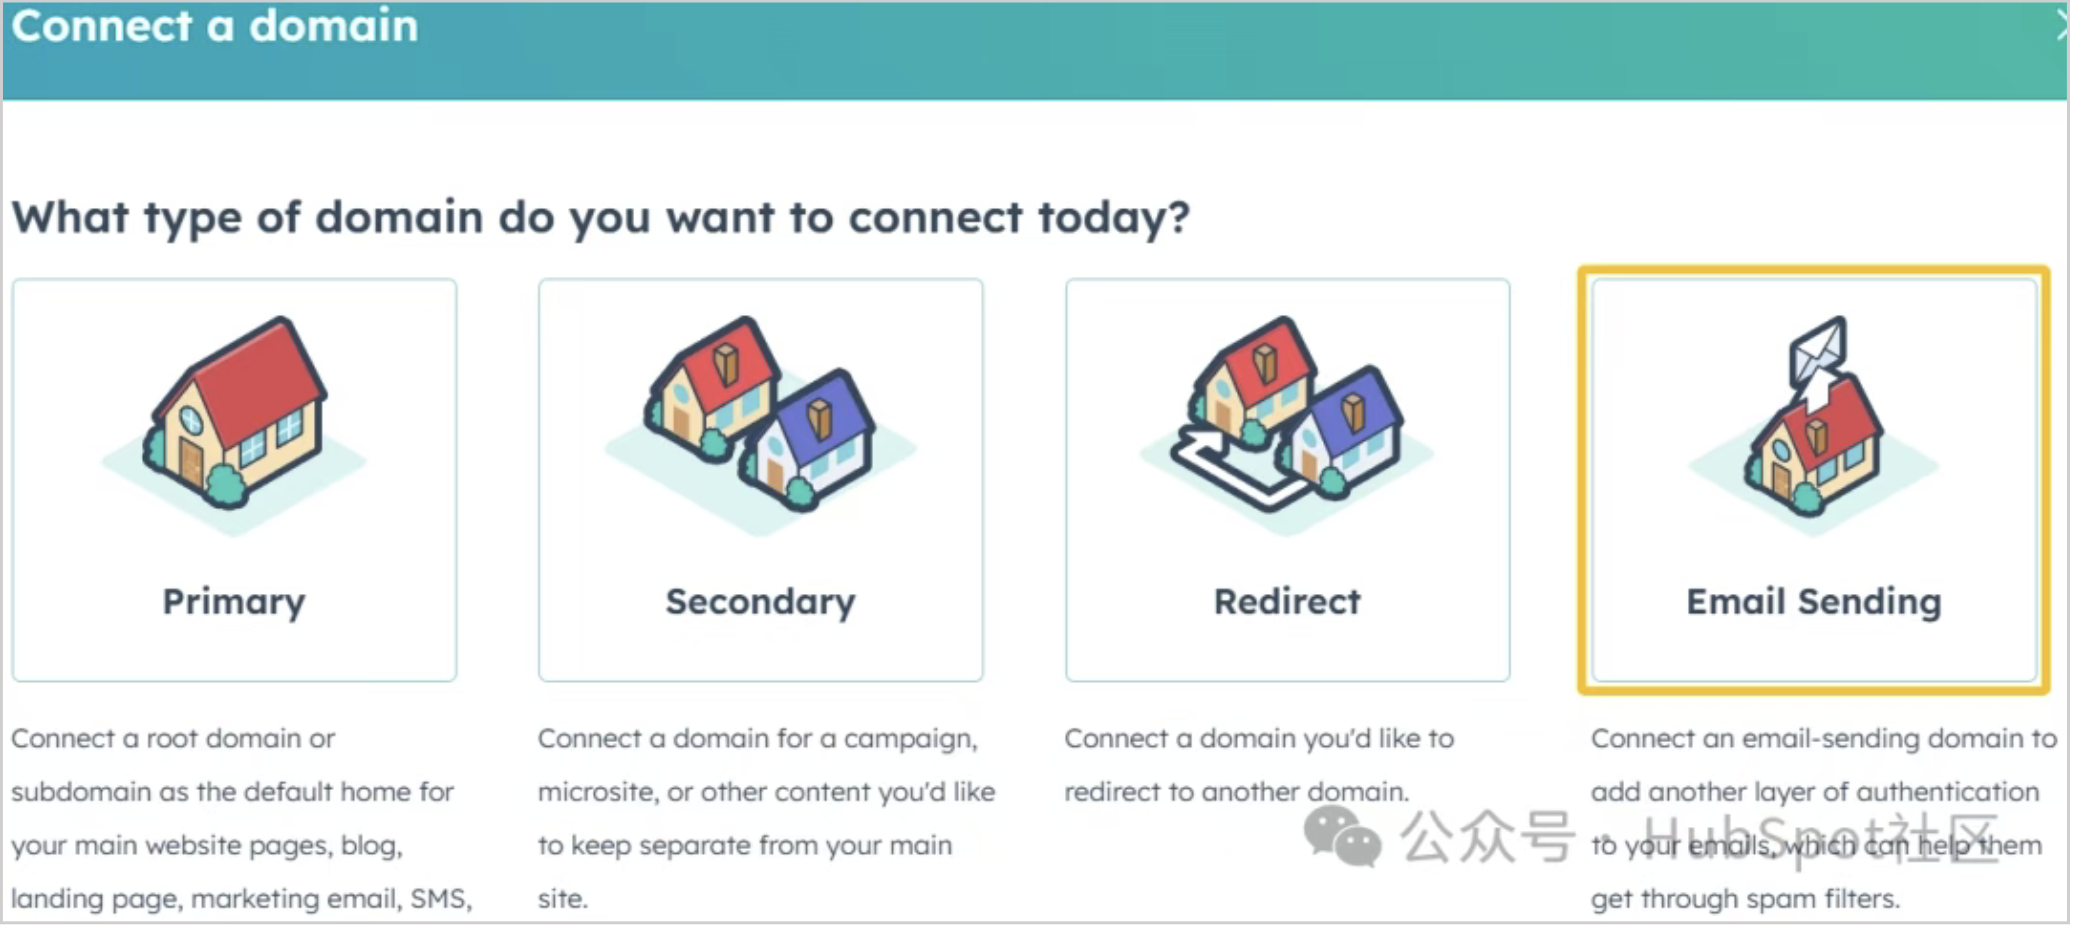Close the Connect a domain dialog

pyautogui.click(x=2064, y=26)
